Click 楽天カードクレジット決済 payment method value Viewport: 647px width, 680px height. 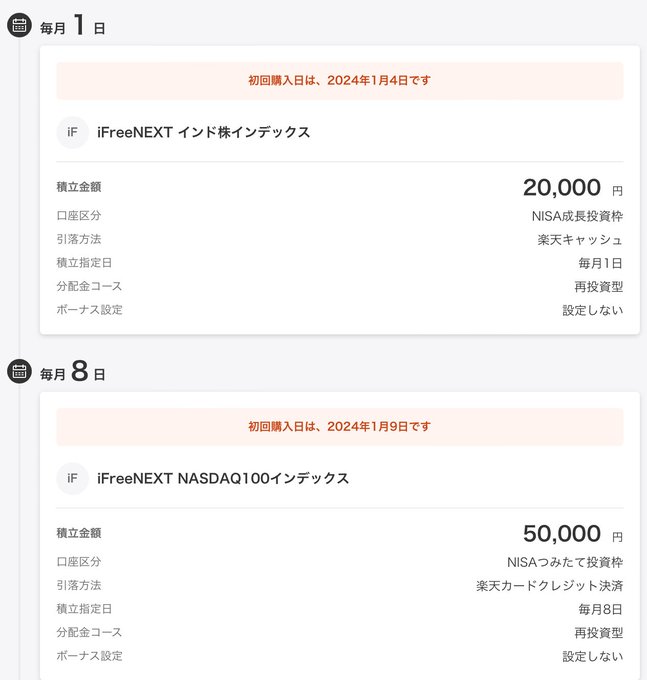[549, 585]
